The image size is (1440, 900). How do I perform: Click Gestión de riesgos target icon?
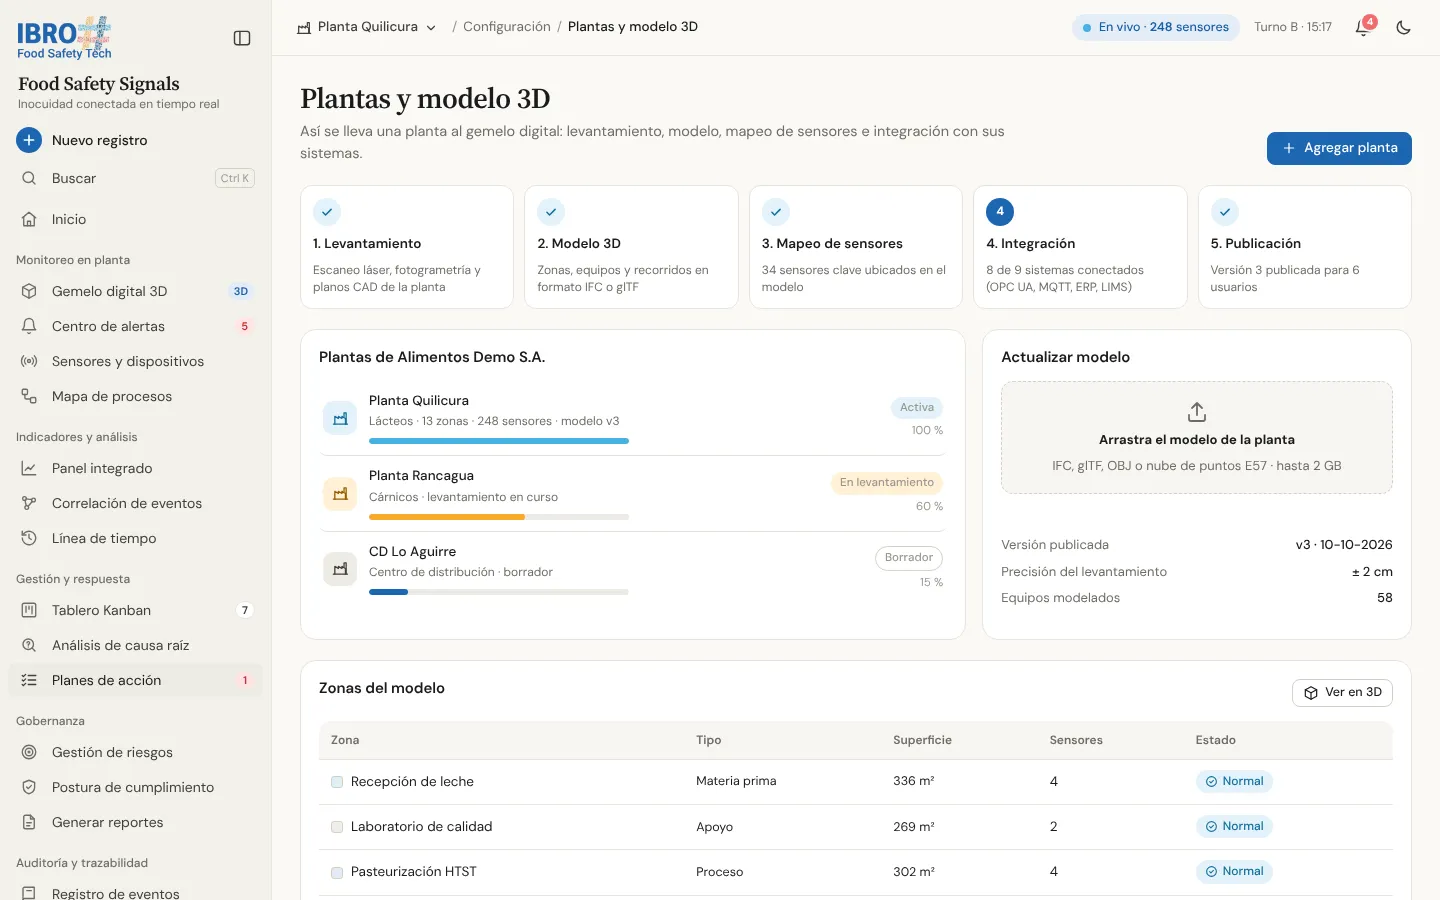click(x=29, y=752)
